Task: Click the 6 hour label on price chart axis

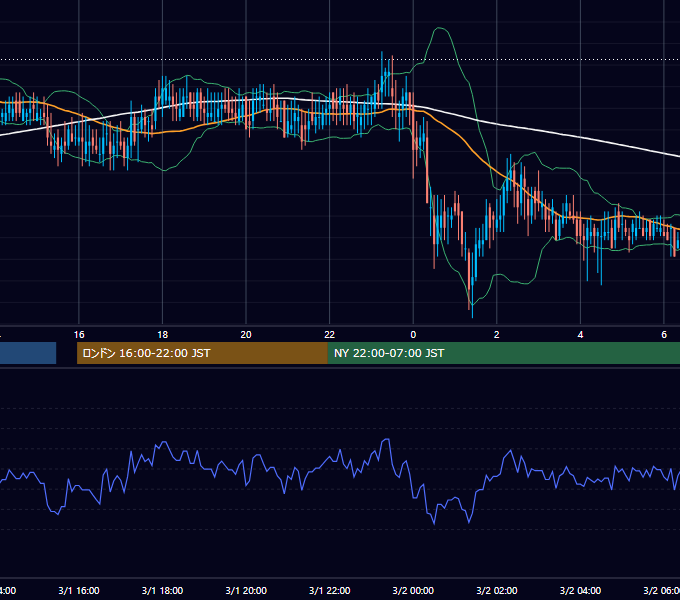Action: click(664, 335)
